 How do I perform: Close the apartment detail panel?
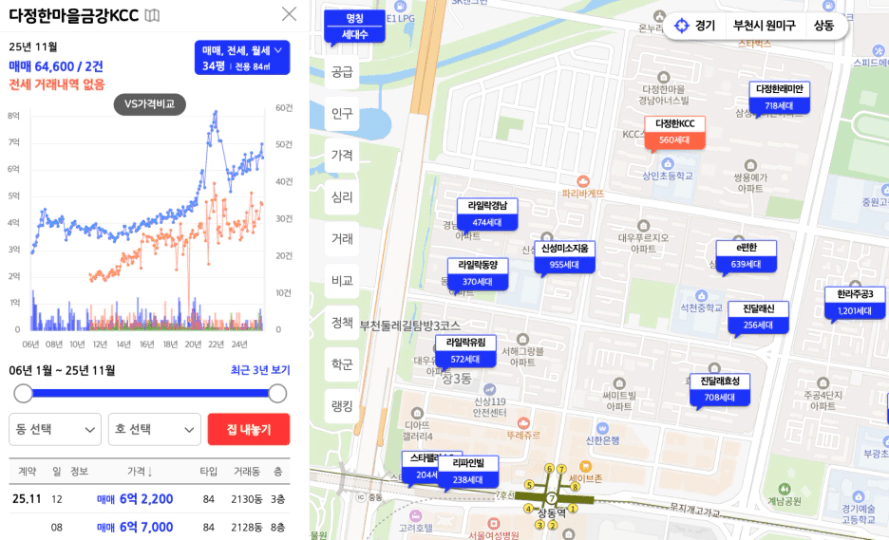click(289, 14)
